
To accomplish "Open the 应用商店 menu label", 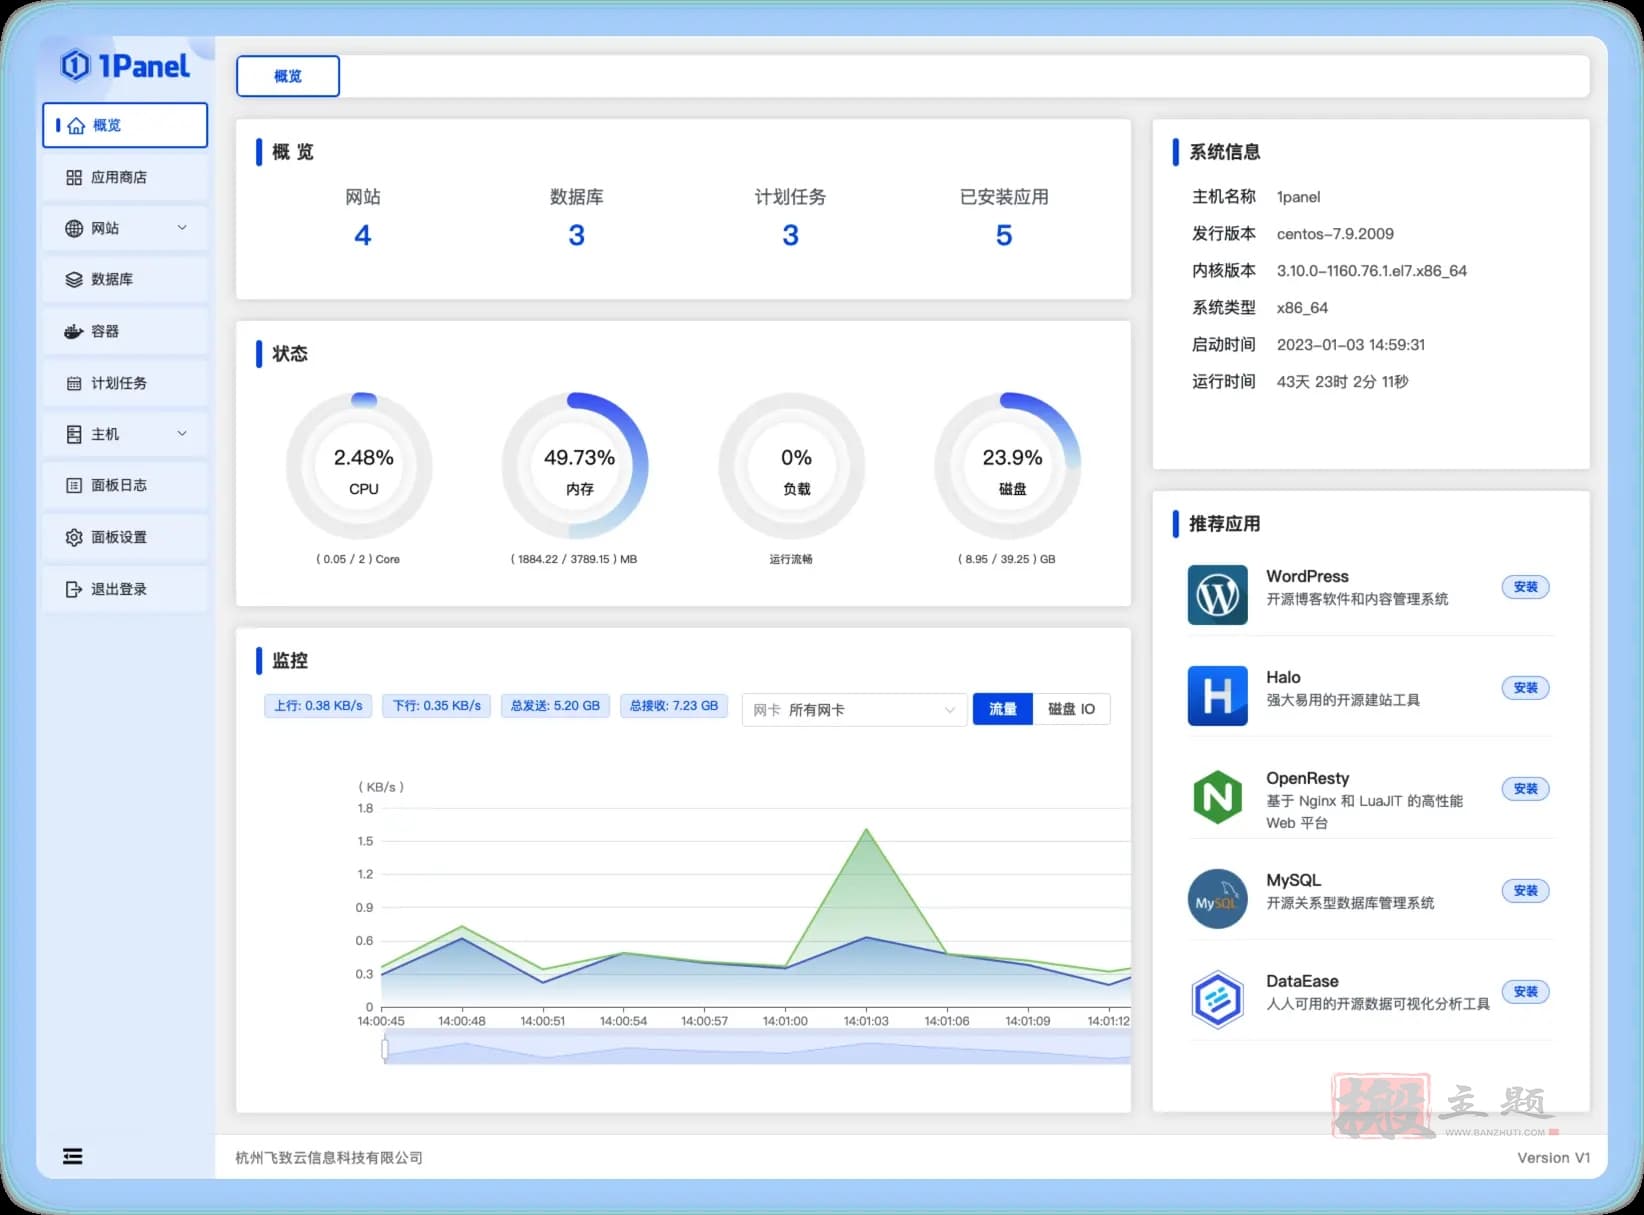I will pyautogui.click(x=119, y=177).
